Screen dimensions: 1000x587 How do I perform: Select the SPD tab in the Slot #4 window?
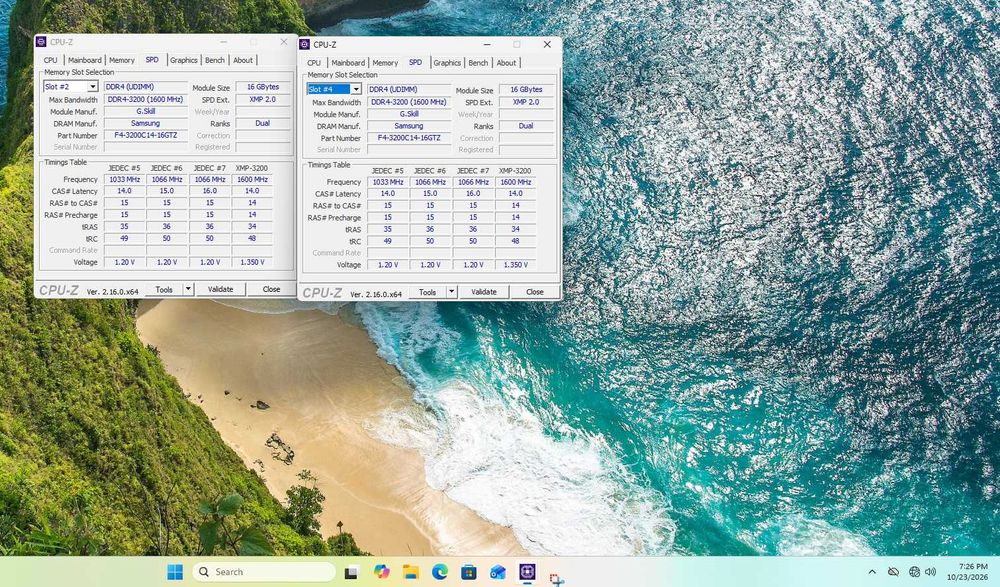click(415, 62)
